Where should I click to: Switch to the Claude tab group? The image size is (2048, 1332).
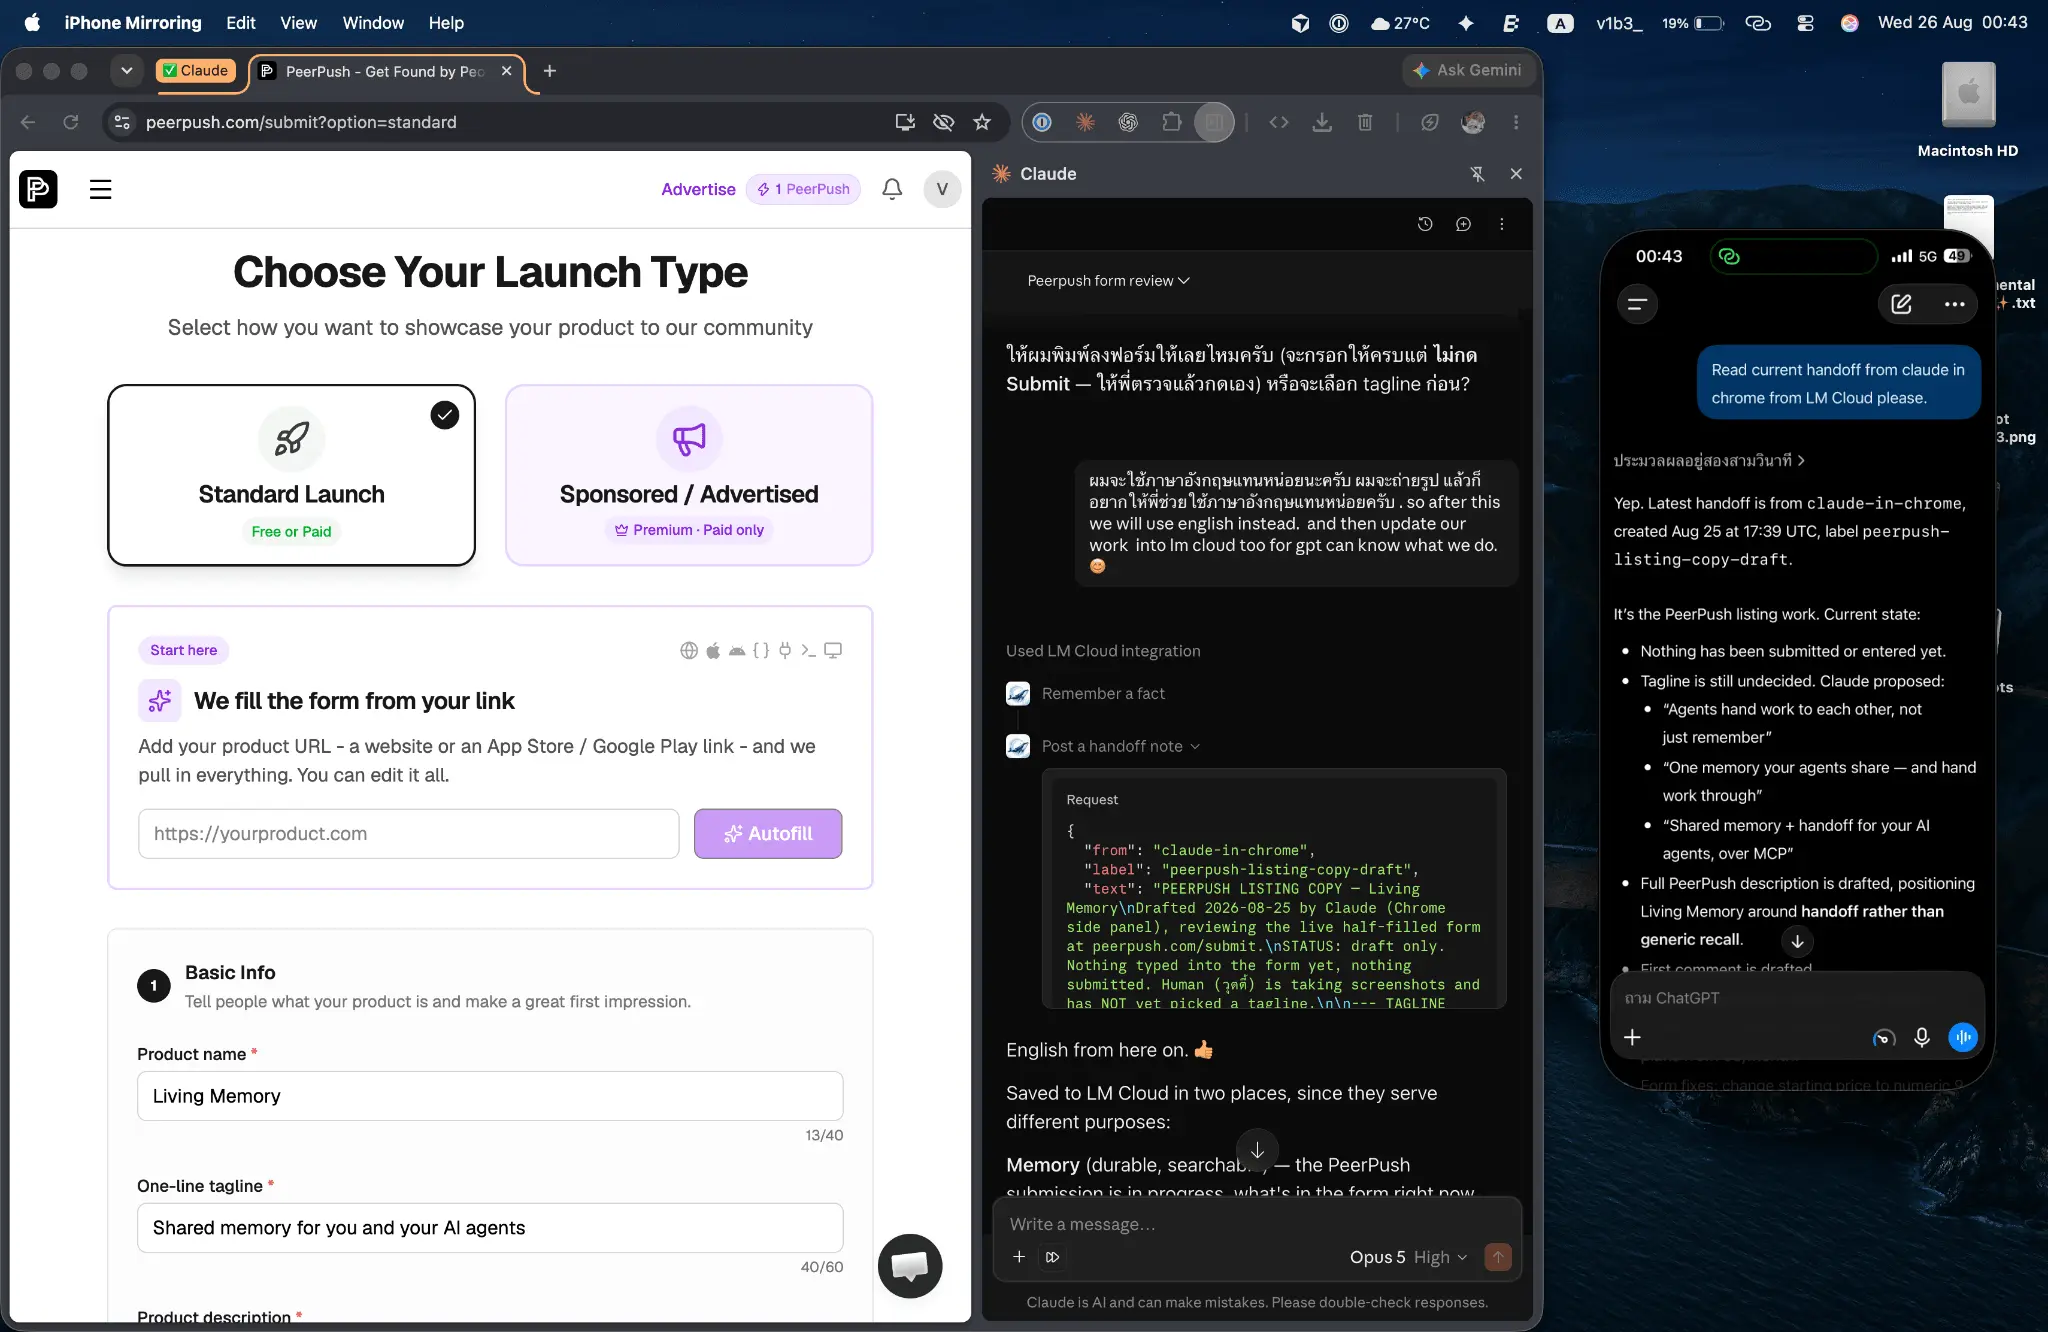click(196, 70)
